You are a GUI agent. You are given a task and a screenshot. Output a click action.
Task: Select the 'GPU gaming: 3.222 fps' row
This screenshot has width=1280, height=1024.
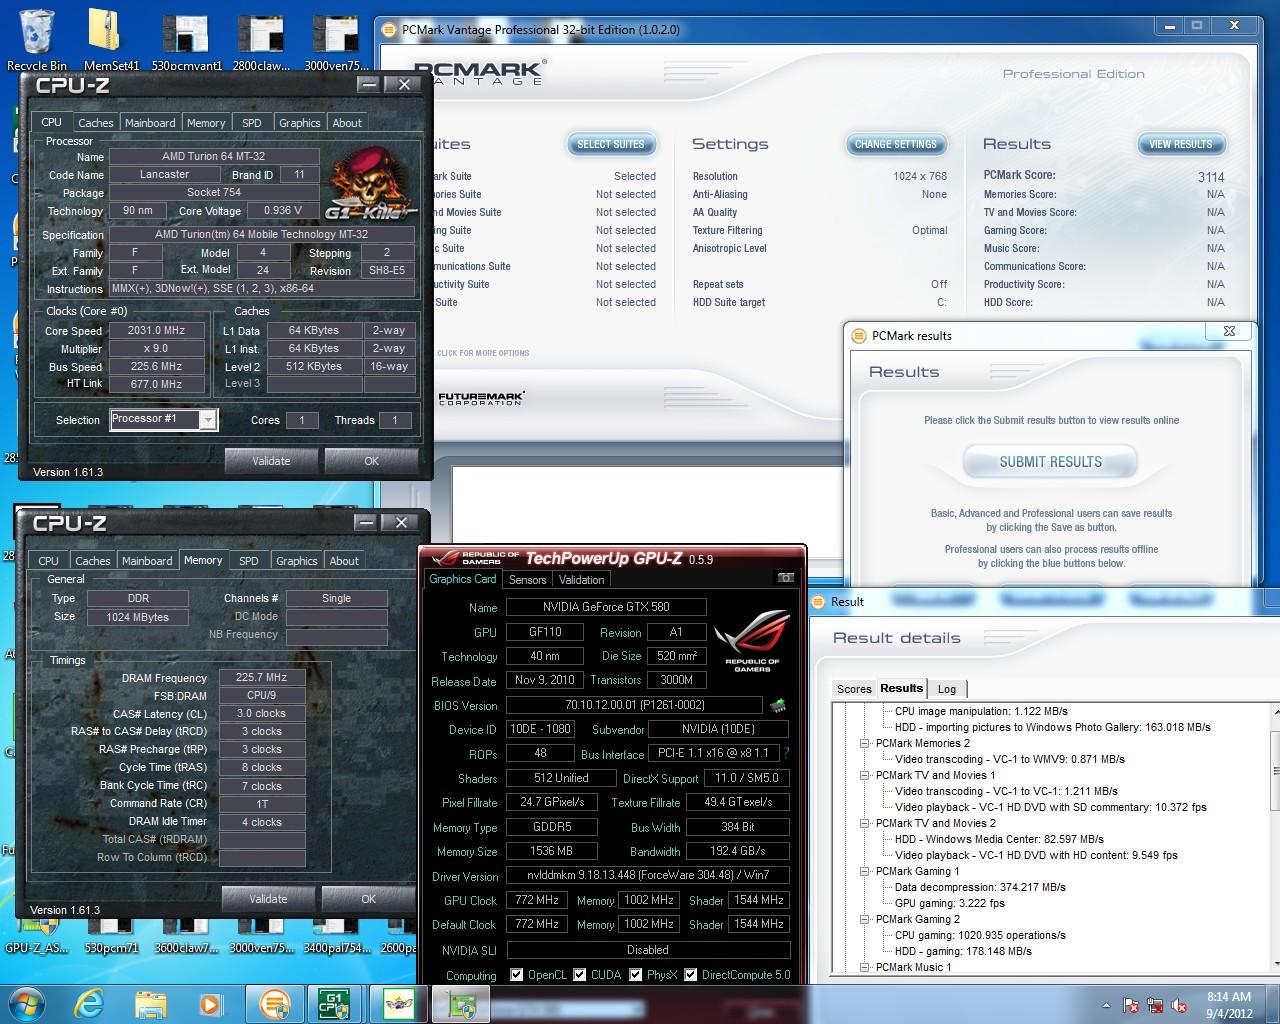tap(950, 903)
